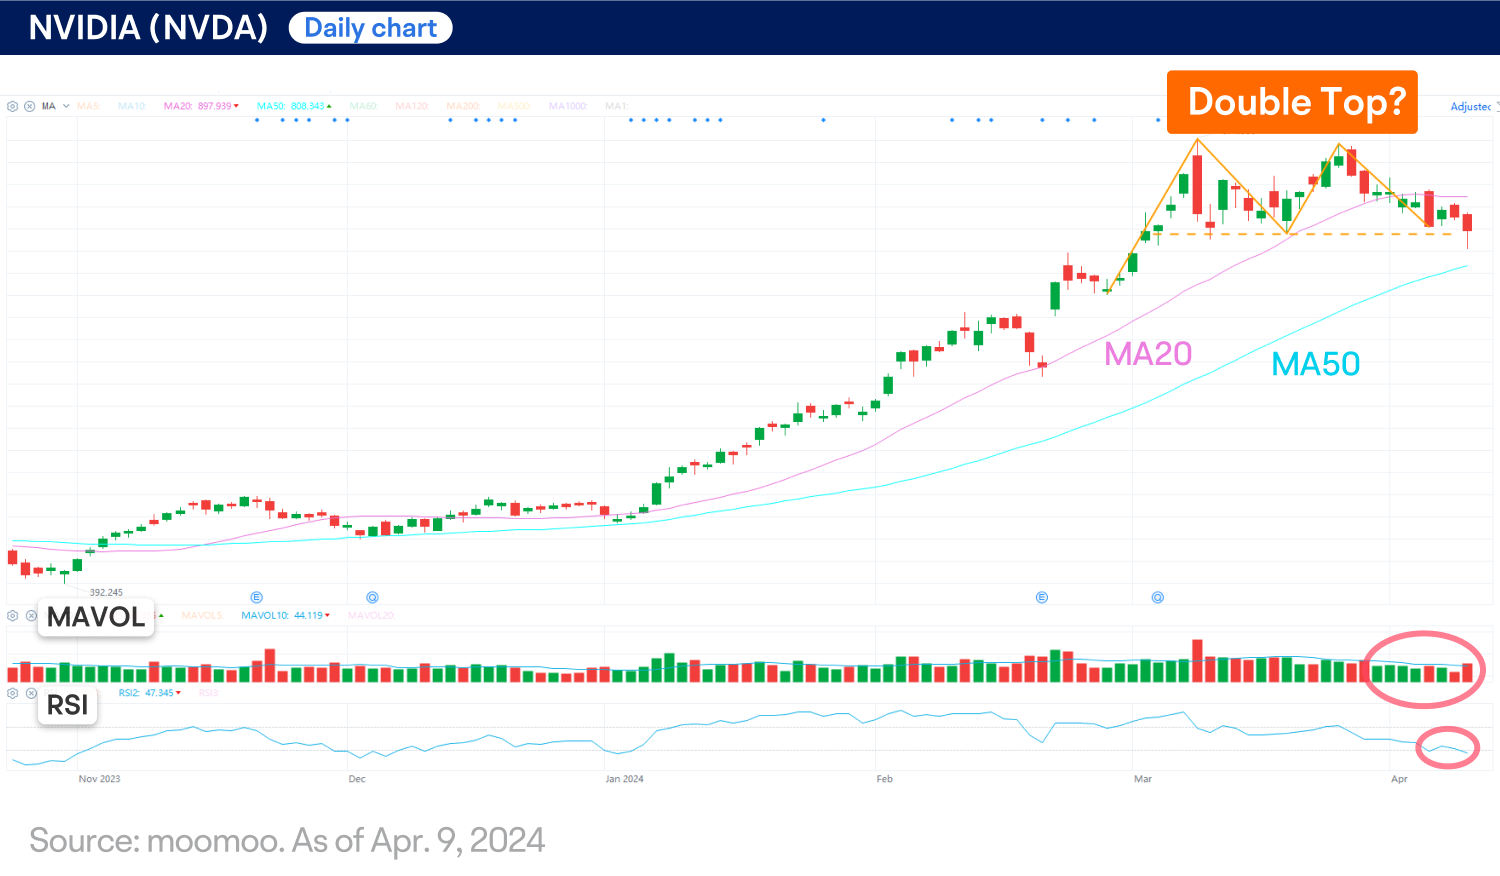This screenshot has width=1500, height=876.
Task: Click the Source: moomoo caption
Action: pos(287,841)
